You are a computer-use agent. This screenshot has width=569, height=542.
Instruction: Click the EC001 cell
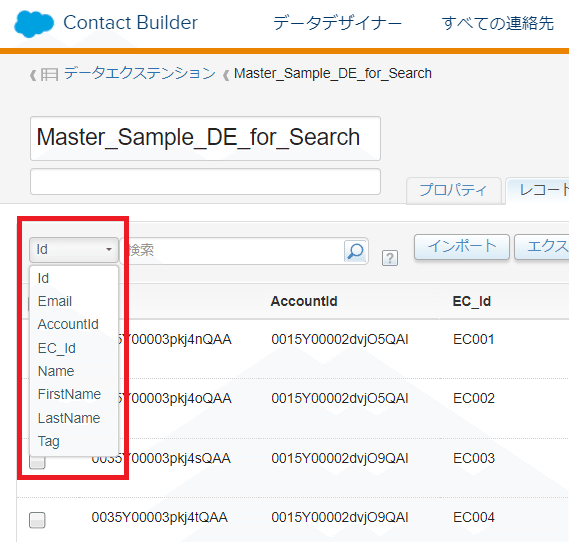pyautogui.click(x=474, y=340)
